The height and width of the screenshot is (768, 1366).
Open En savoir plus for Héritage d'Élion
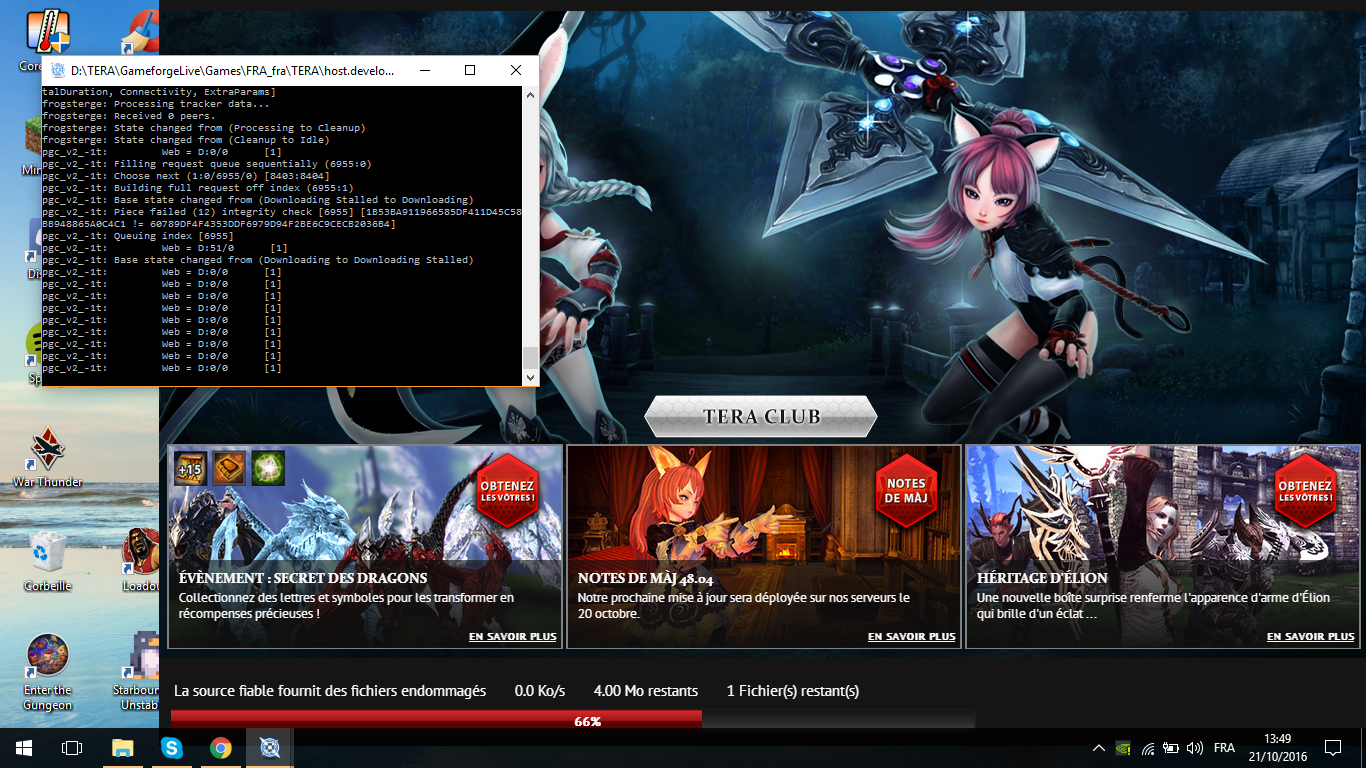[x=1310, y=636]
